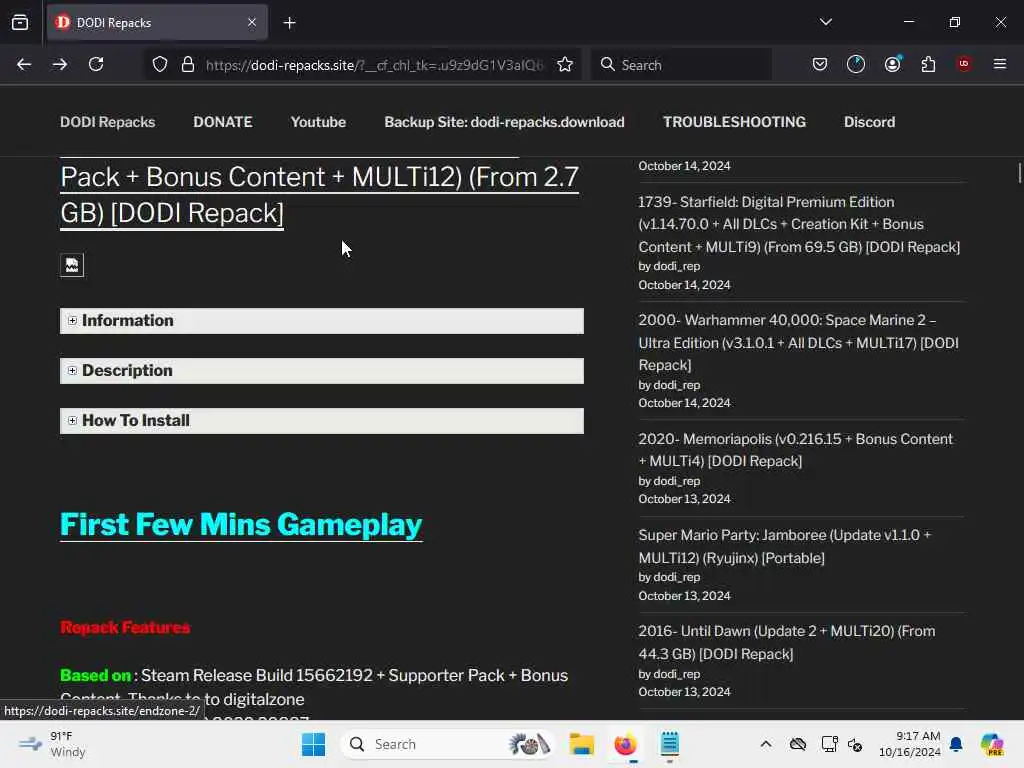Open the Extensions puzzle icon
The height and width of the screenshot is (768, 1024).
pos(928,64)
